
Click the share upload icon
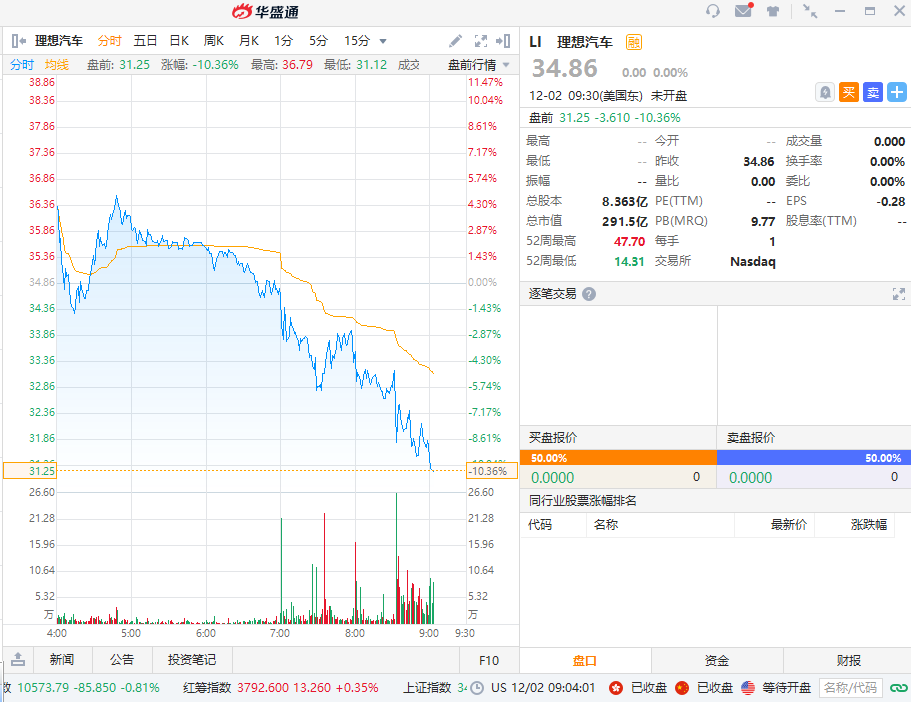[x=18, y=659]
